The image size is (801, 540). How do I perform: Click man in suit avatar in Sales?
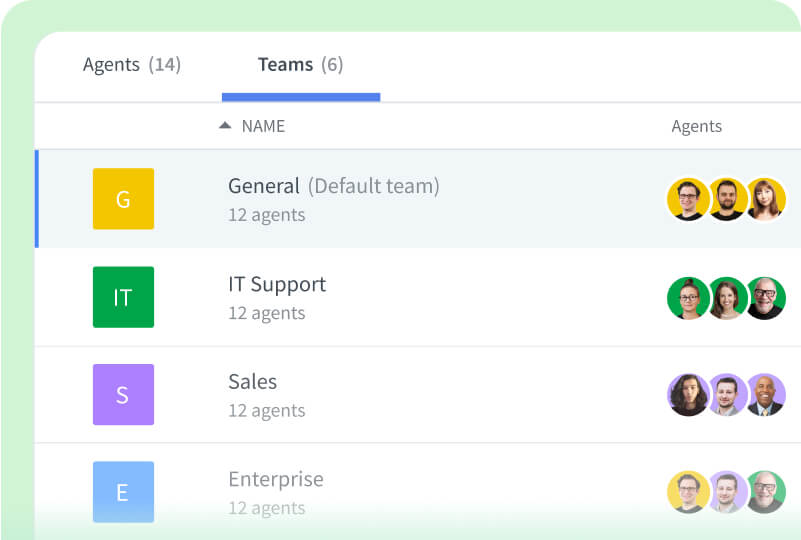(x=766, y=395)
